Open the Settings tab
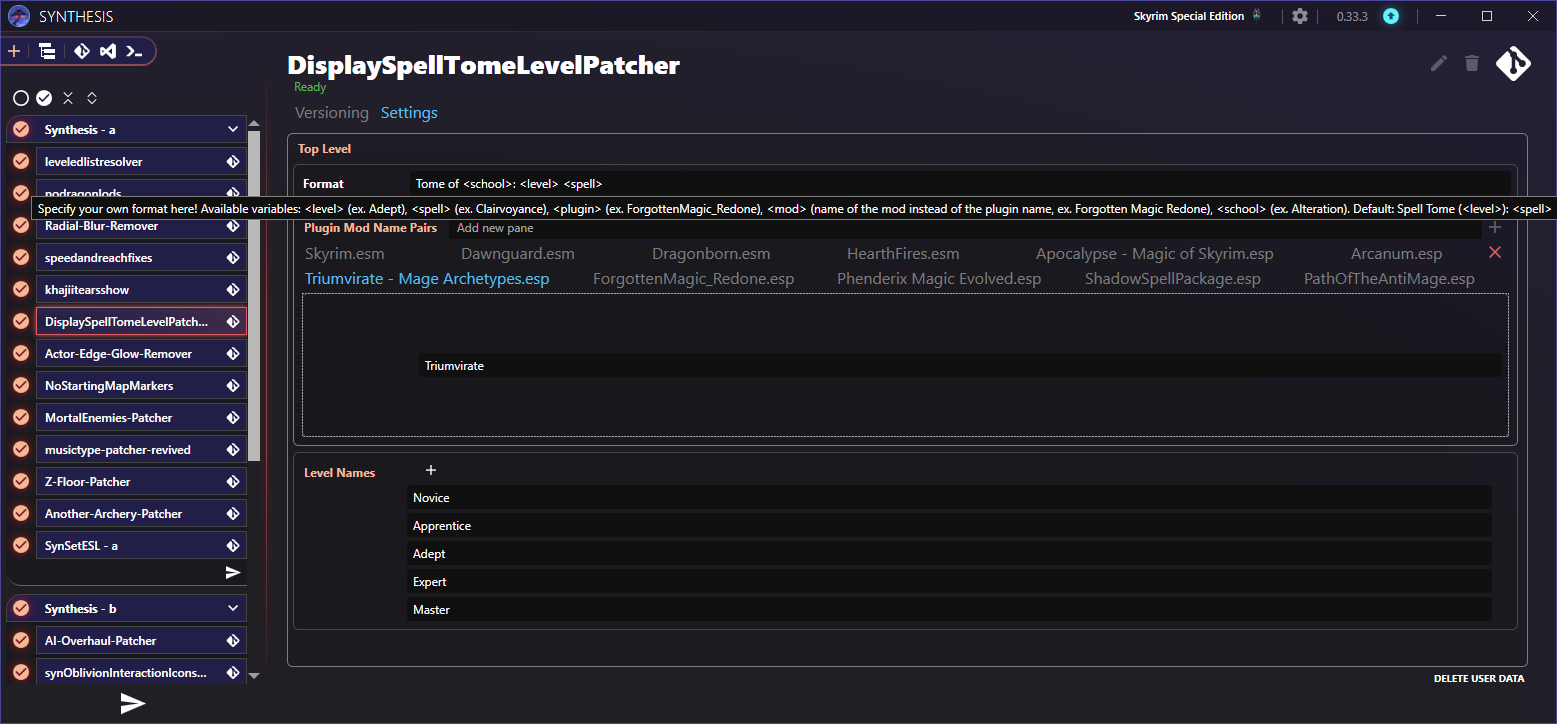This screenshot has height=724, width=1557. click(x=409, y=113)
